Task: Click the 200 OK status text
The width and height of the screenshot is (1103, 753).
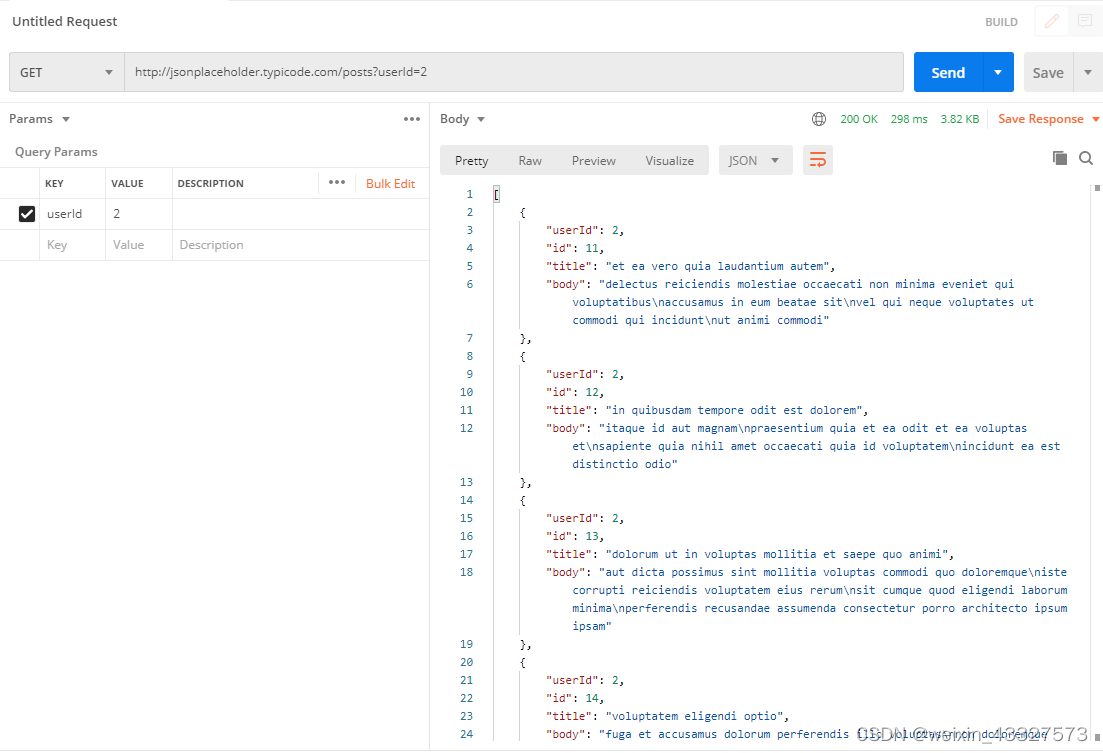Action: [x=859, y=119]
